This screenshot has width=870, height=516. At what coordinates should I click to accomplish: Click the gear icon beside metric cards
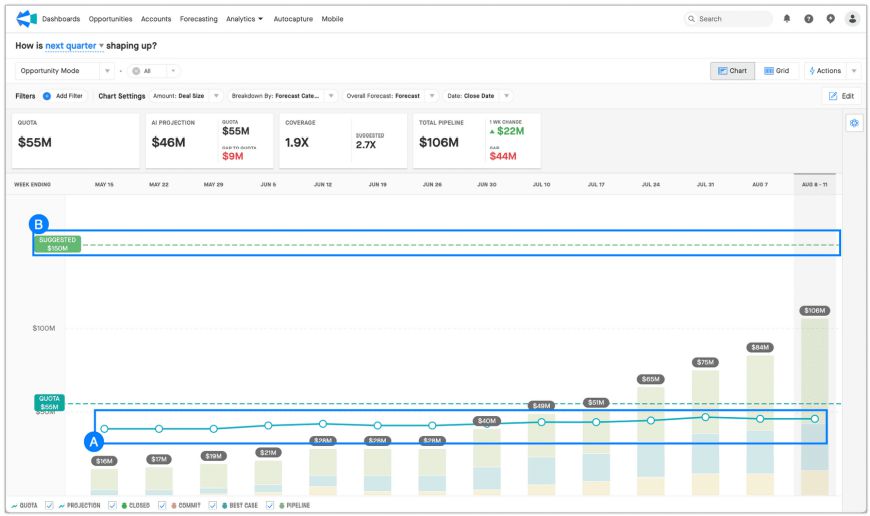pos(854,123)
